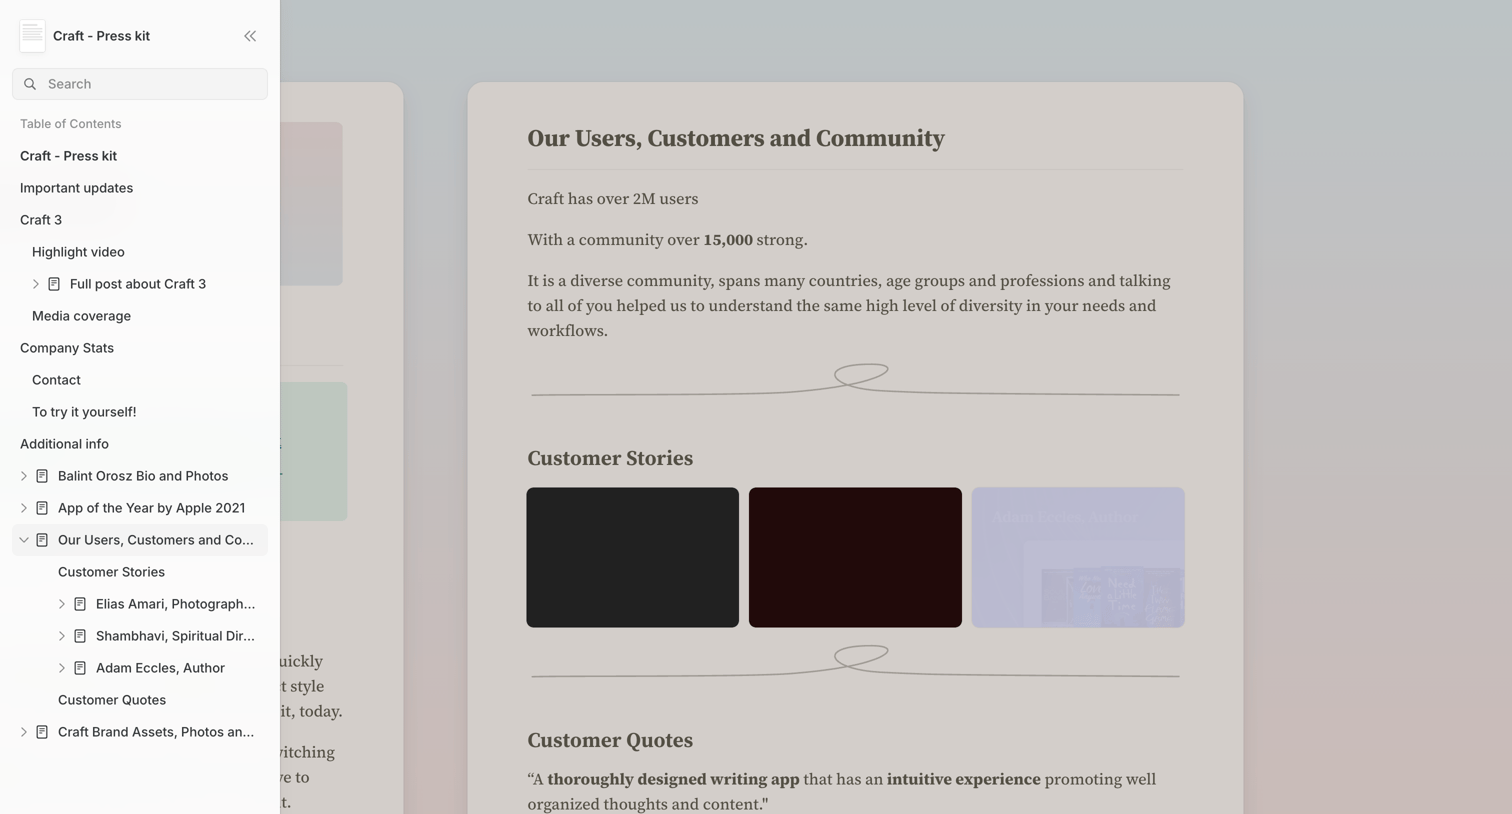Screen dimensions: 1512x814
Task: Open Craft - Press kit in table of contents
Action: (68, 156)
